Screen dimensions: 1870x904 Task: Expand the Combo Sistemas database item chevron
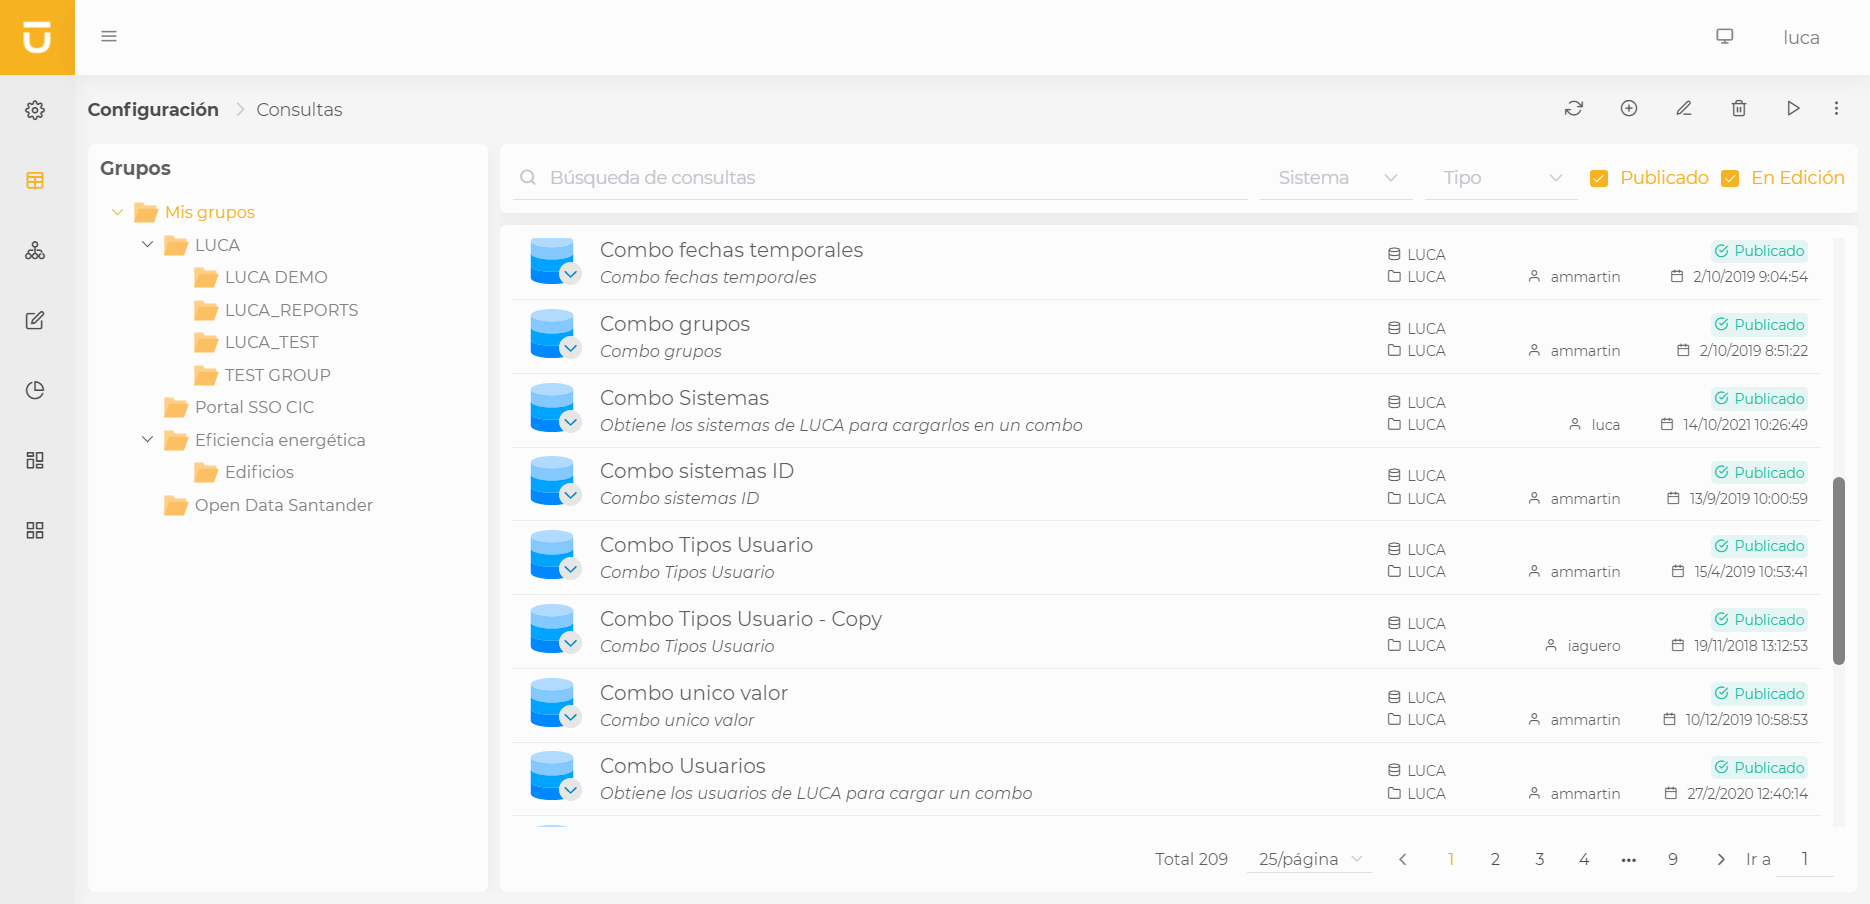pos(572,421)
